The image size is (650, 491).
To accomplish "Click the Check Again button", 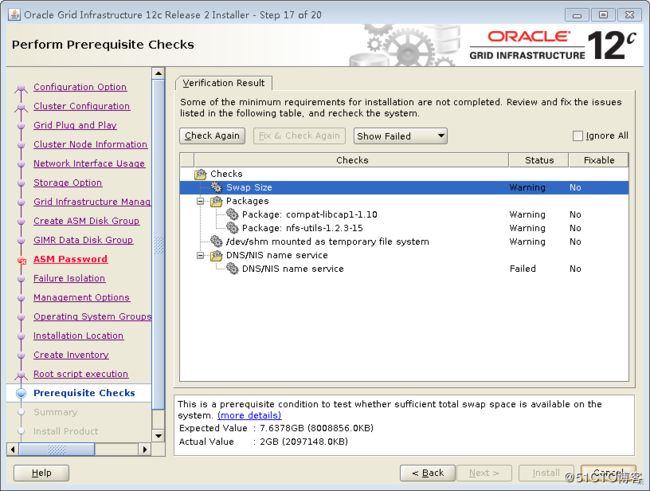I will [212, 136].
